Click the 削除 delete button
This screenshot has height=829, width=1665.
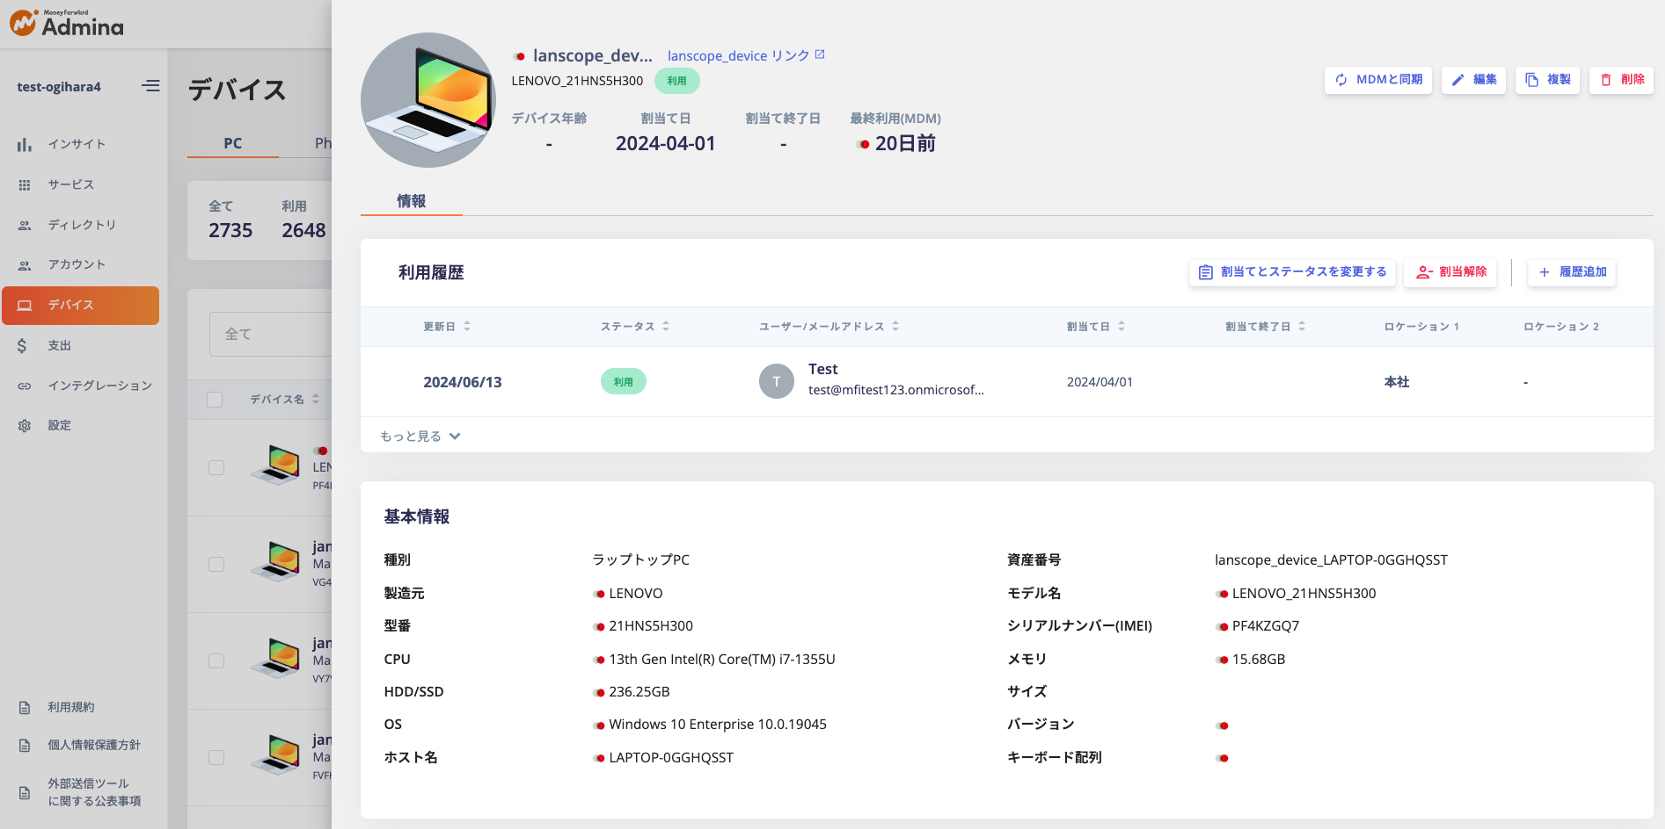pyautogui.click(x=1622, y=80)
